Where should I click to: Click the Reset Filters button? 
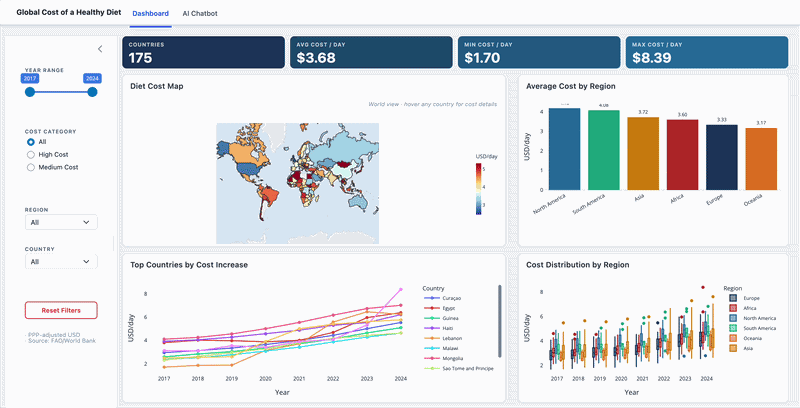(61, 310)
